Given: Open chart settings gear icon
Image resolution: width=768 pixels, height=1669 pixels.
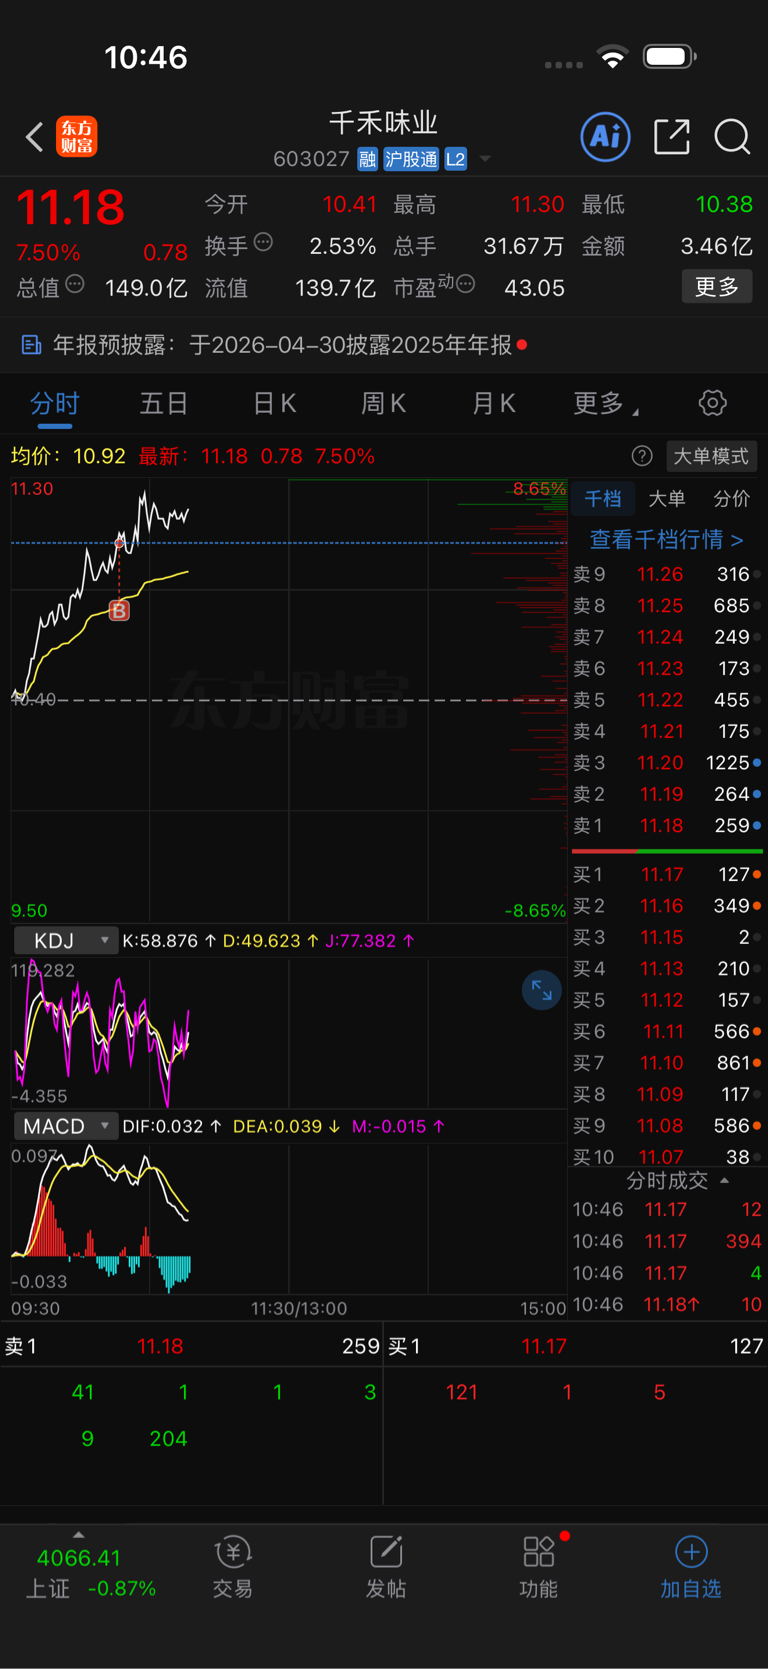Looking at the screenshot, I should pyautogui.click(x=712, y=403).
